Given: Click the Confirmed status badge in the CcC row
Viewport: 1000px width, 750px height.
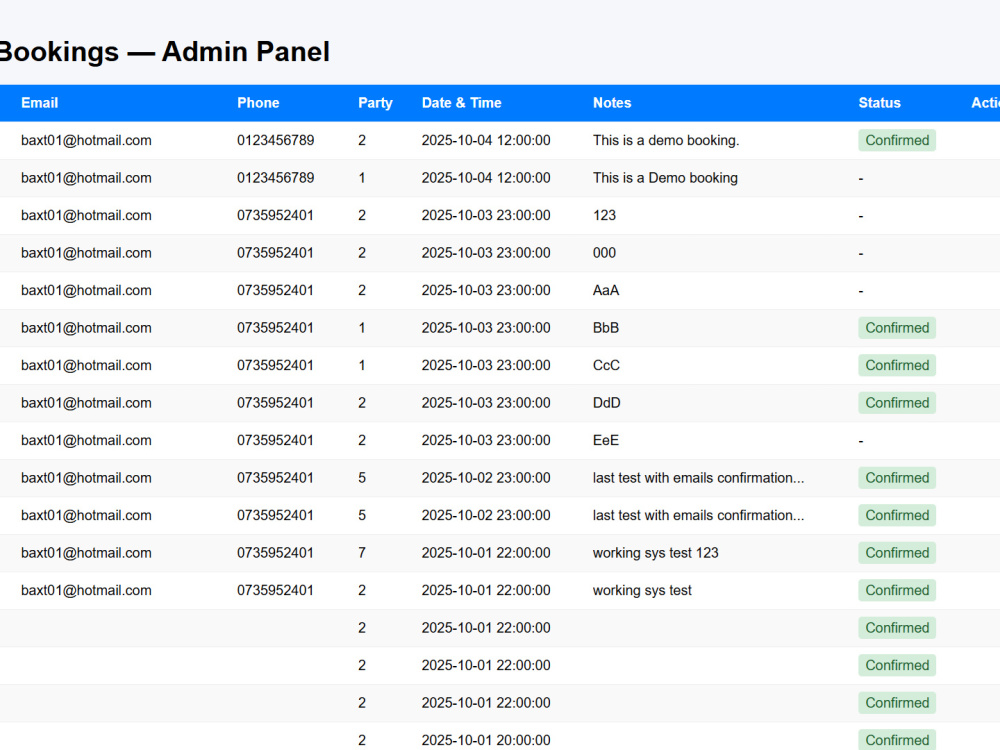Looking at the screenshot, I should pyautogui.click(x=897, y=365).
